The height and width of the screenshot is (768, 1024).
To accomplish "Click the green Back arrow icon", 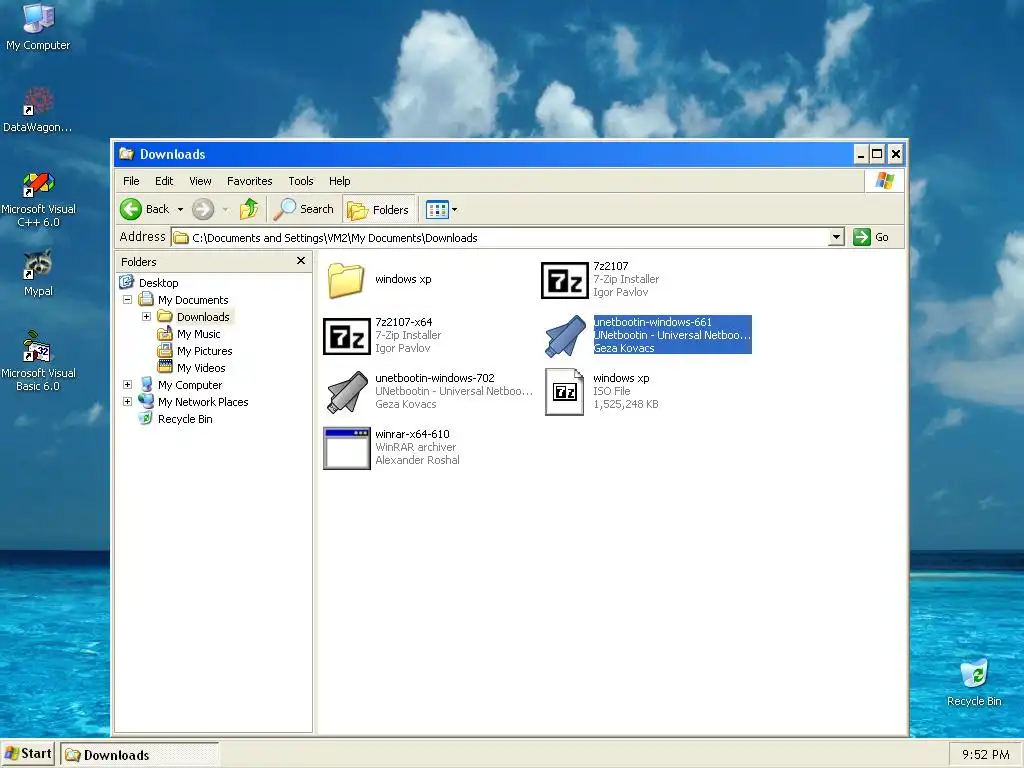I will [131, 209].
